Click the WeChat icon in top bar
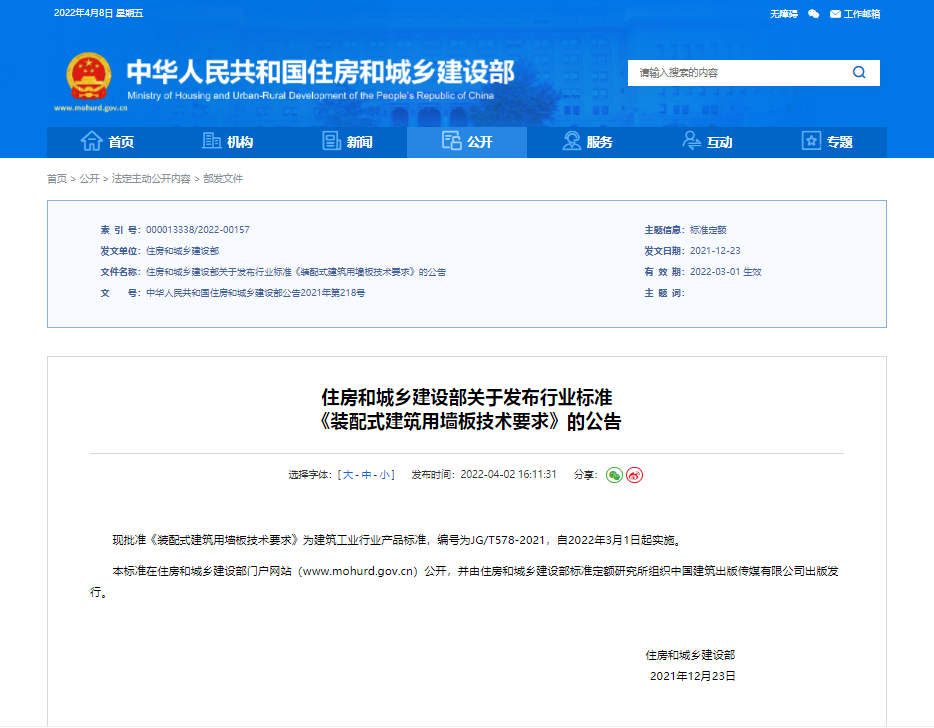This screenshot has height=728, width=934. [813, 14]
